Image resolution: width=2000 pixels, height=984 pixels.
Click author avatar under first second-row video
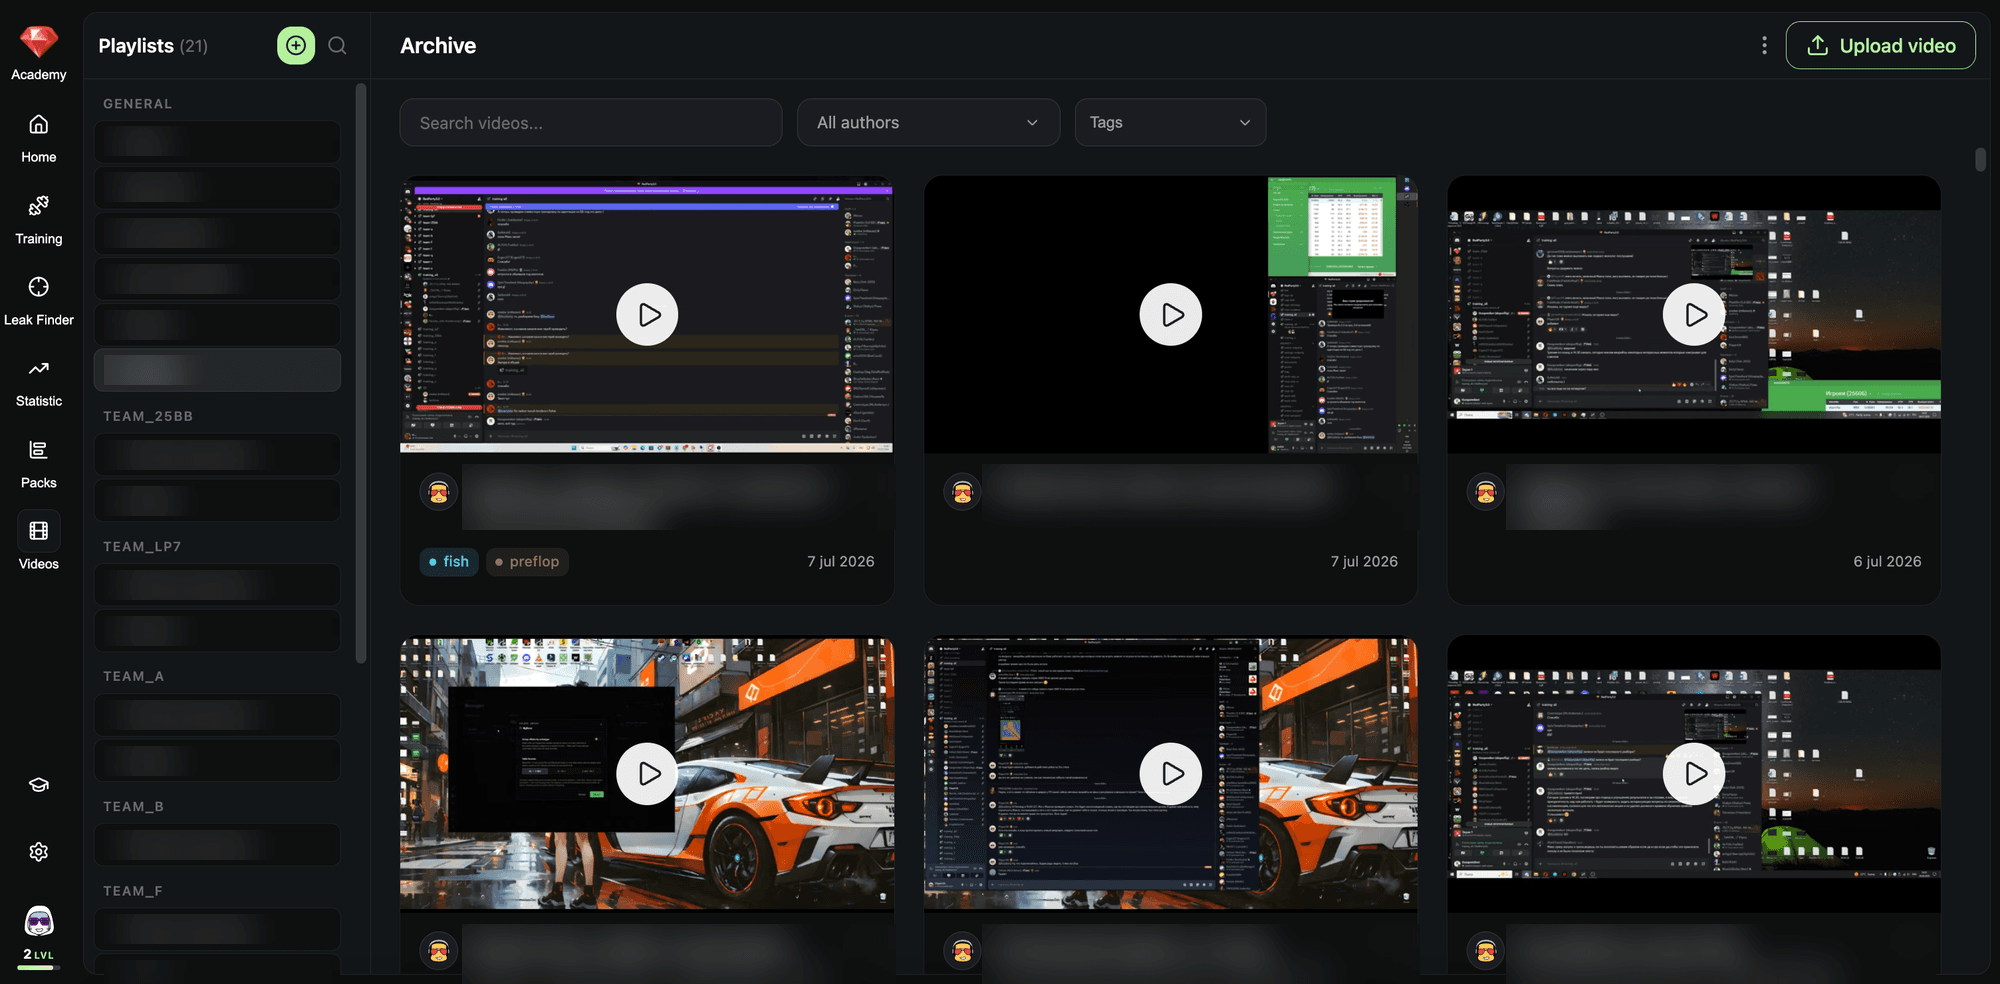[x=439, y=951]
